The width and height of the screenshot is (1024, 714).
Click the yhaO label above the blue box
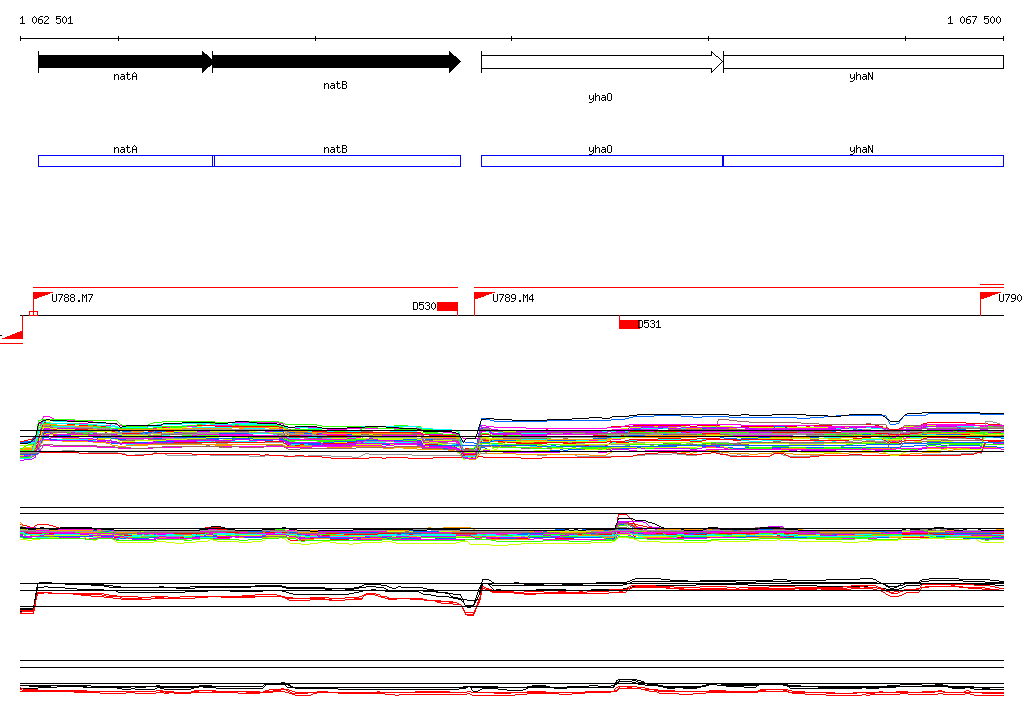point(600,149)
